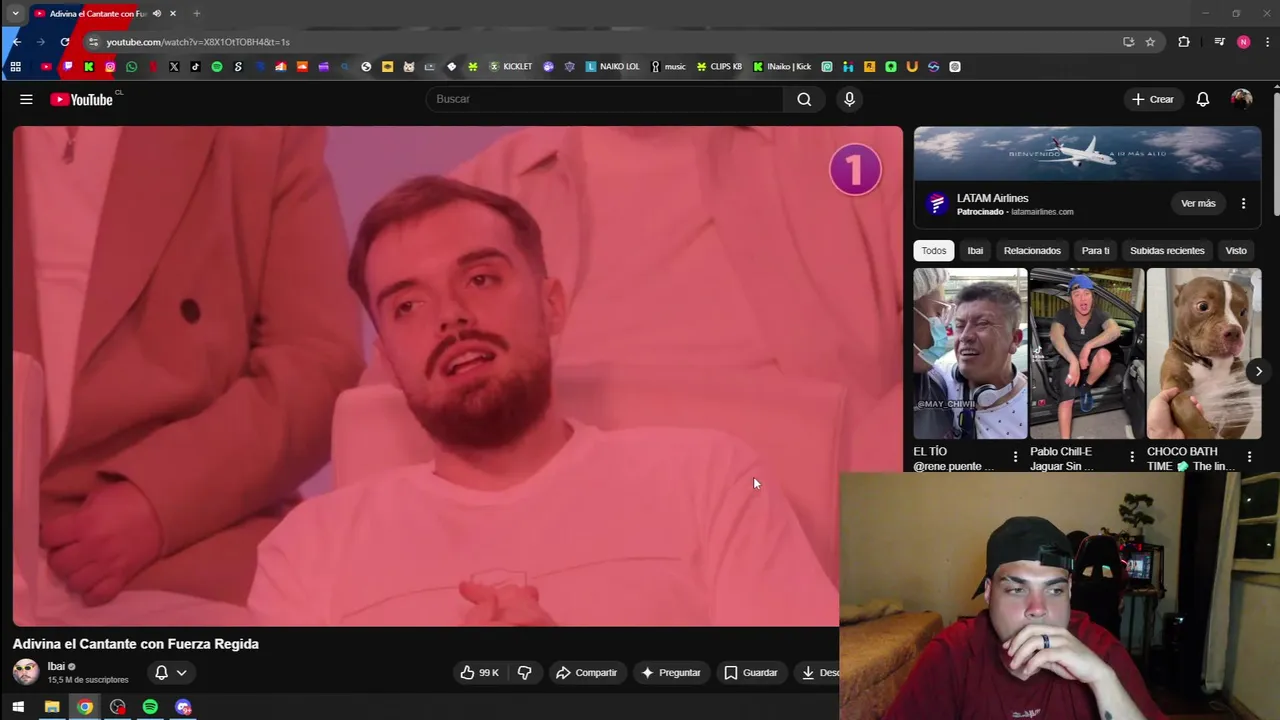Open Chrome apps grid shortcut
This screenshot has width=1280, height=720.
click(x=15, y=67)
